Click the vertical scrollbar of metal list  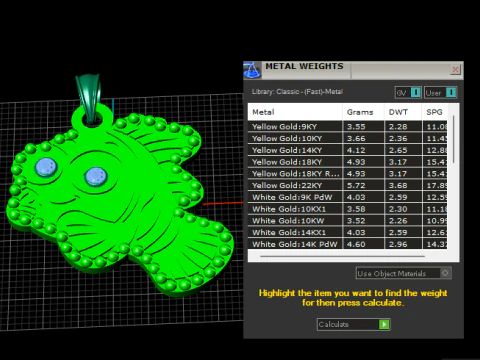[453, 139]
